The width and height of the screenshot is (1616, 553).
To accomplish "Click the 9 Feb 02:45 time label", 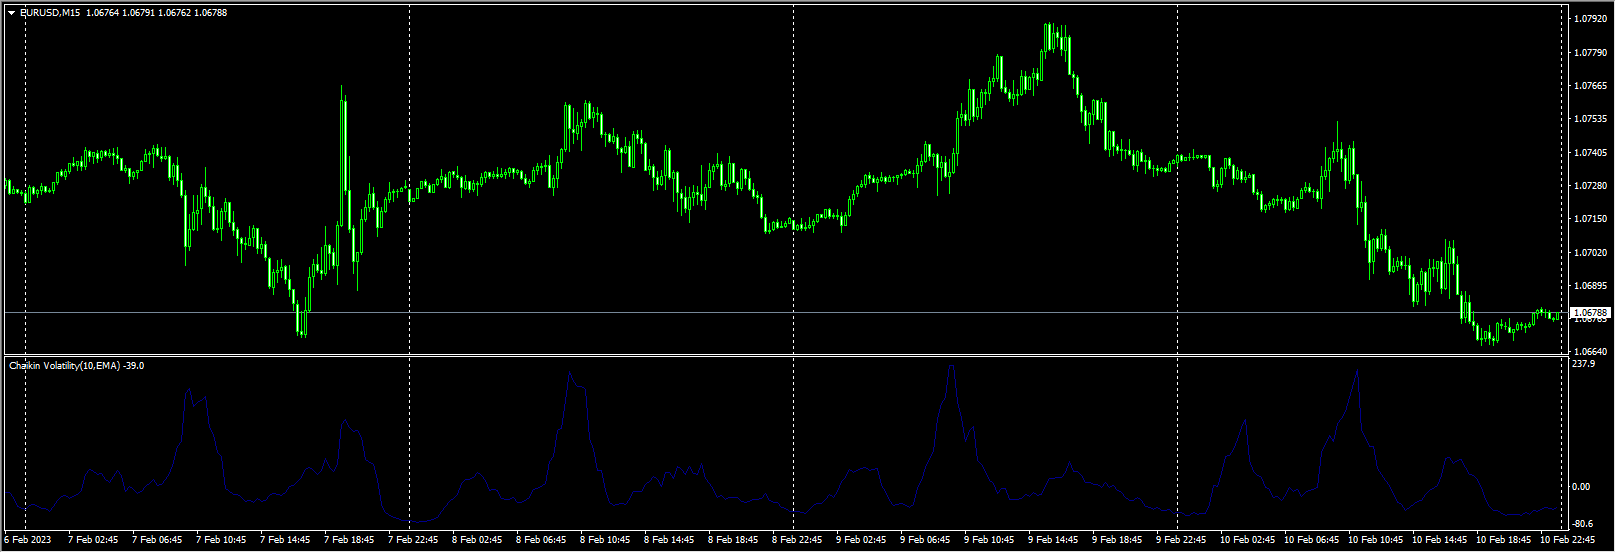I will point(861,540).
